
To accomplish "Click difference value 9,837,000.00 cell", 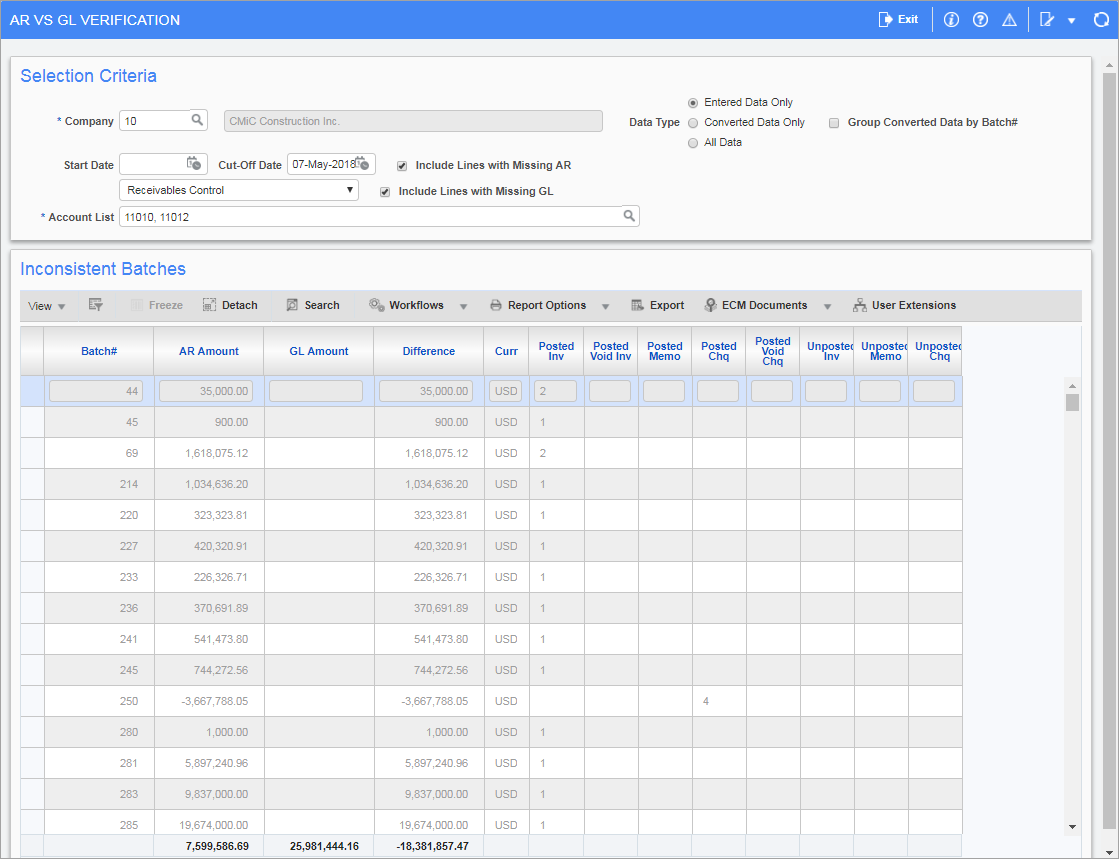I will 429,794.
